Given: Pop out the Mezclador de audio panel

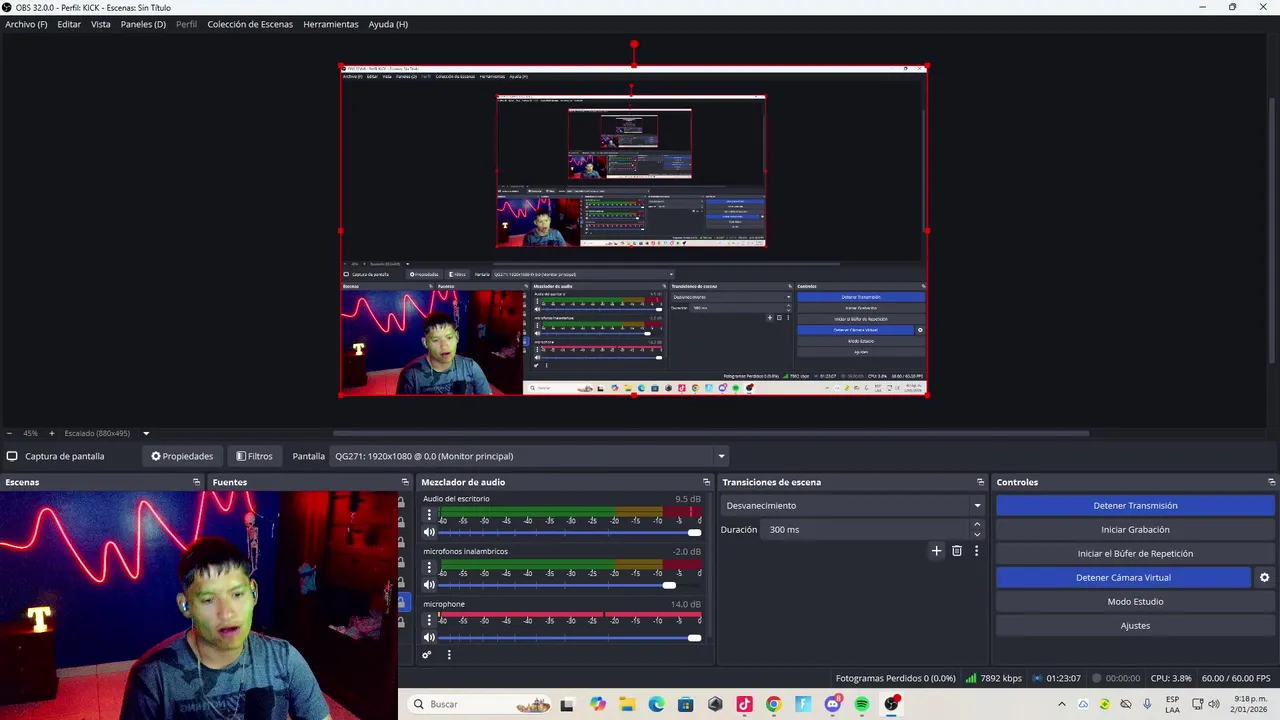Looking at the screenshot, I should [x=706, y=482].
